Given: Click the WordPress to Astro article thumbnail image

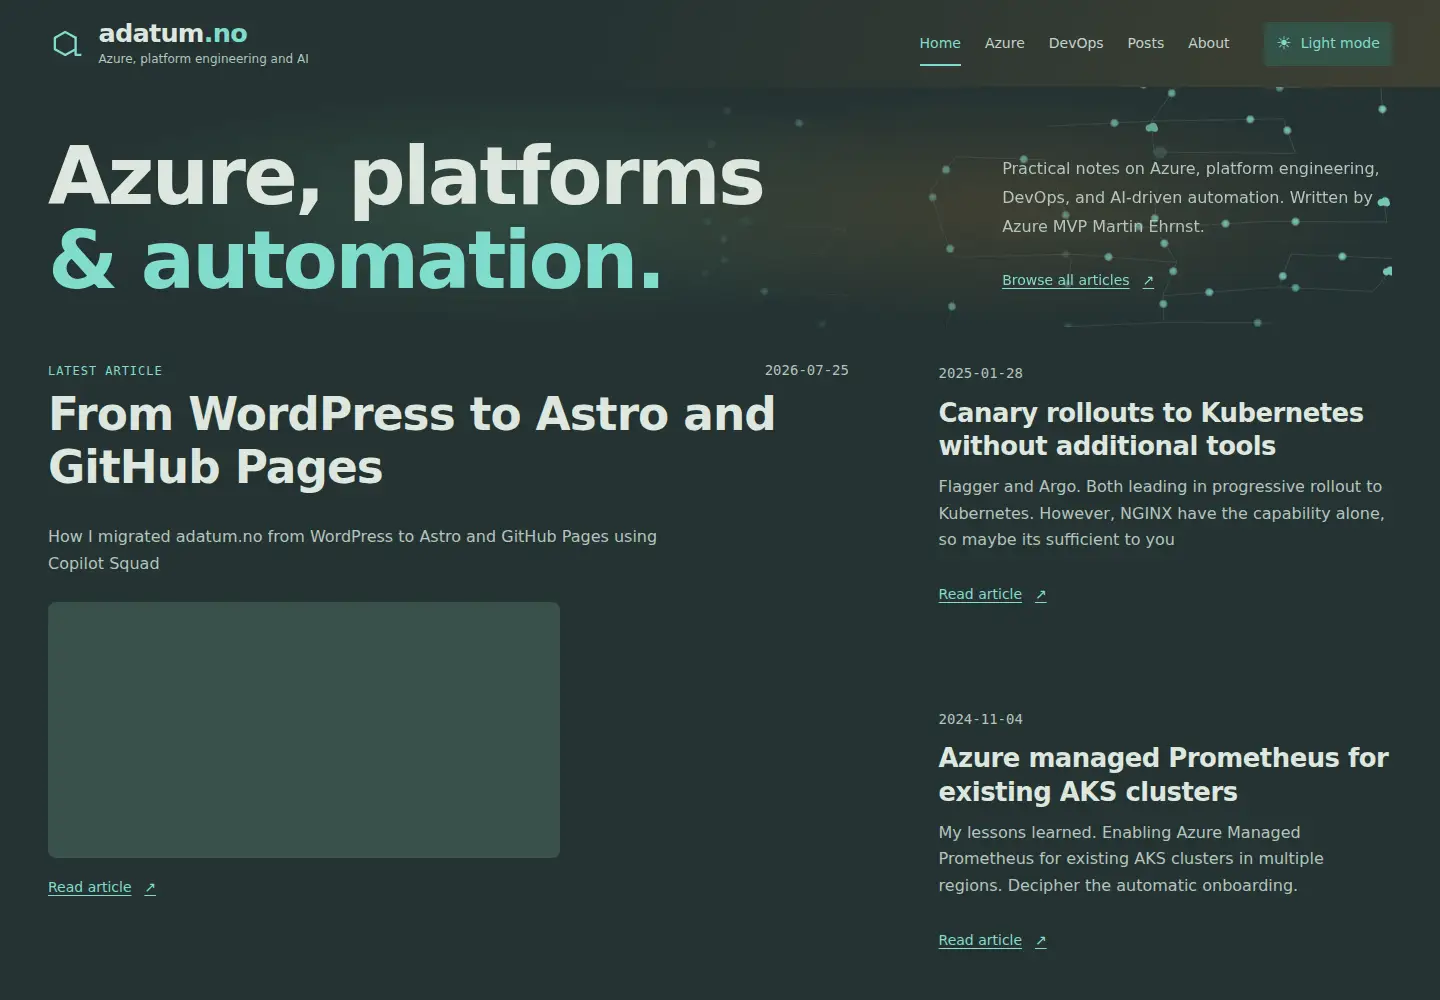Looking at the screenshot, I should (x=304, y=730).
